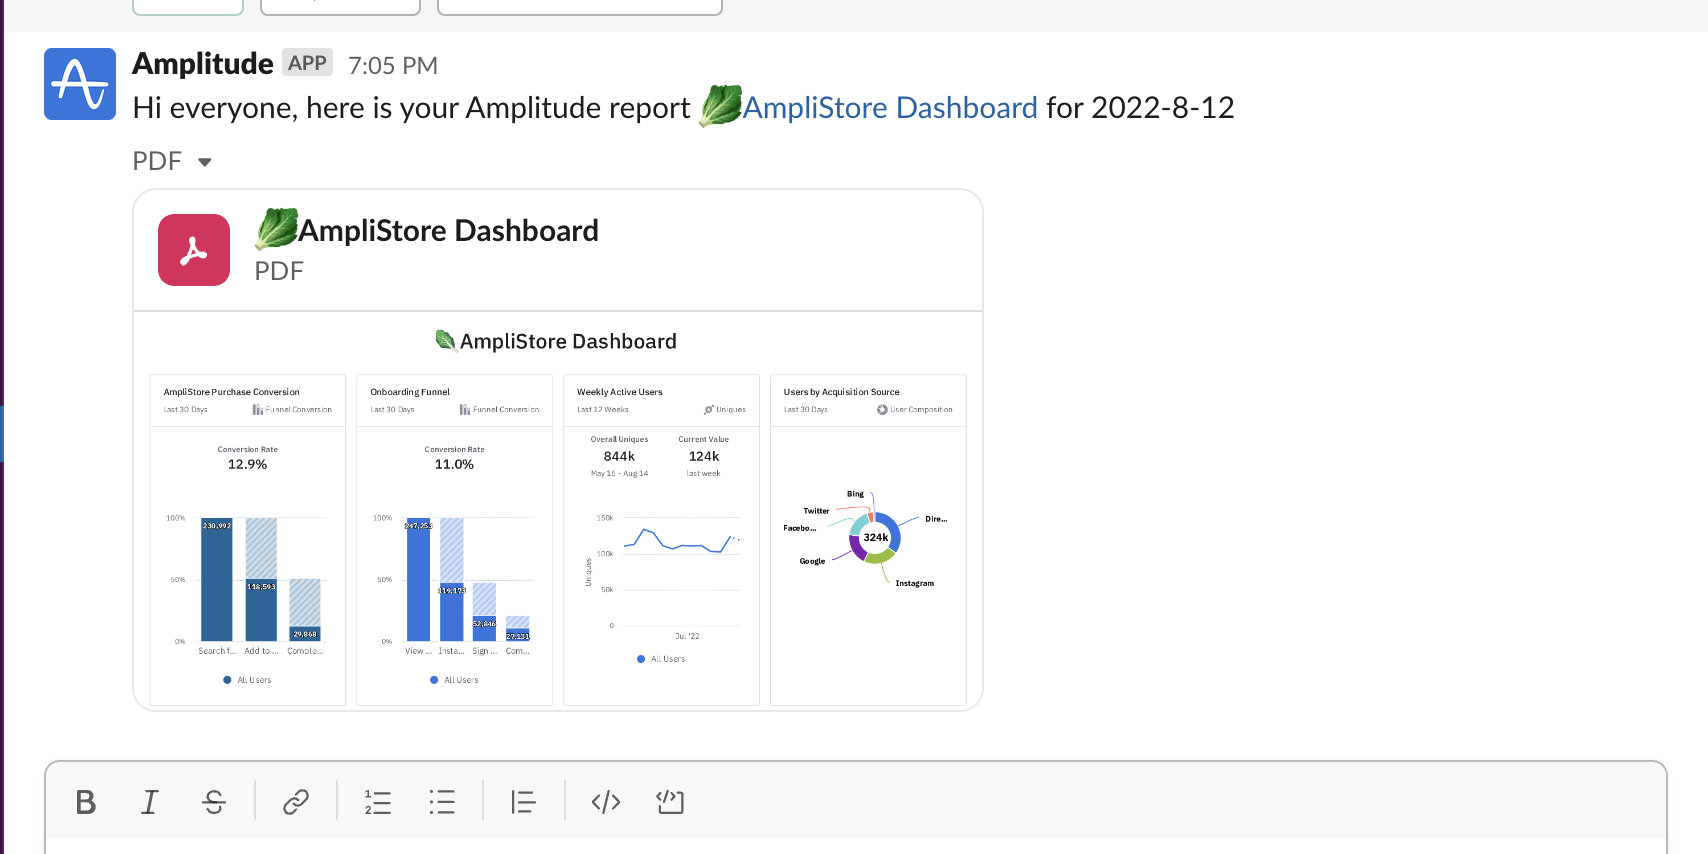Image resolution: width=1708 pixels, height=854 pixels.
Task: Click the All Users legend under Weekly Active Users
Action: [x=661, y=659]
